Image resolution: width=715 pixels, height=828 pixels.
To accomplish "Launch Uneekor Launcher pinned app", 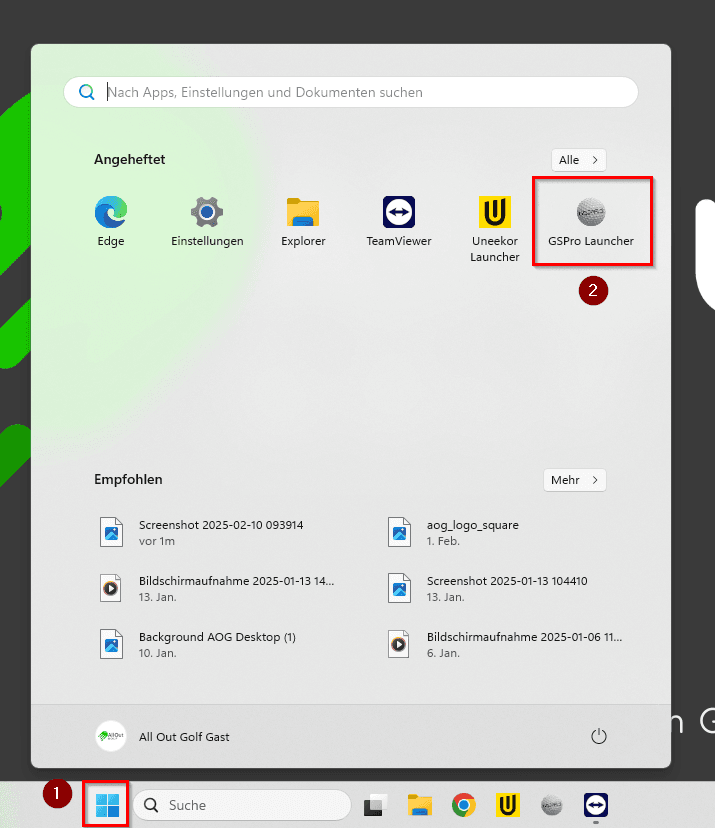I will pos(495,230).
